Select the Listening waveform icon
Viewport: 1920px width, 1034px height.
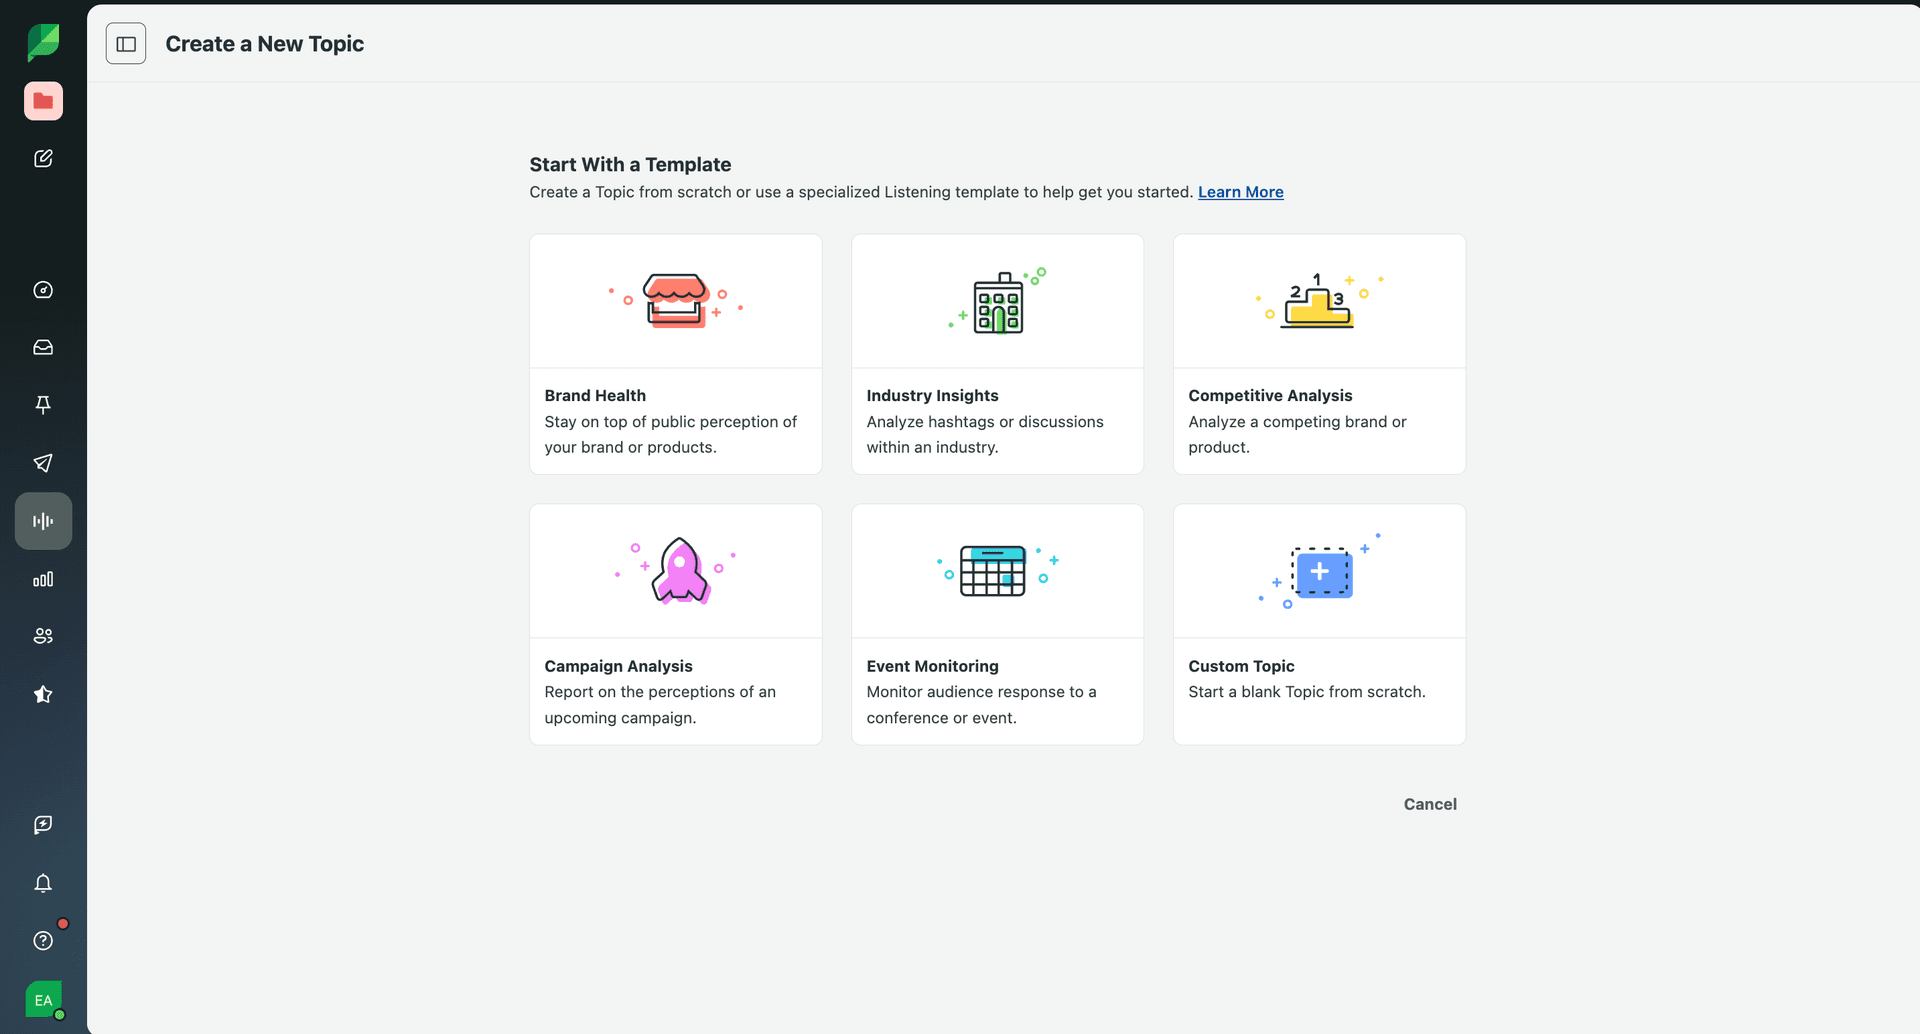tap(43, 521)
